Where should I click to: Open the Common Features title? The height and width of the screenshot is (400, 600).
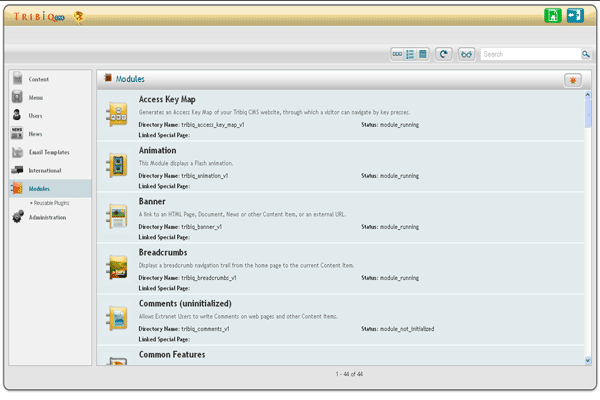172,354
